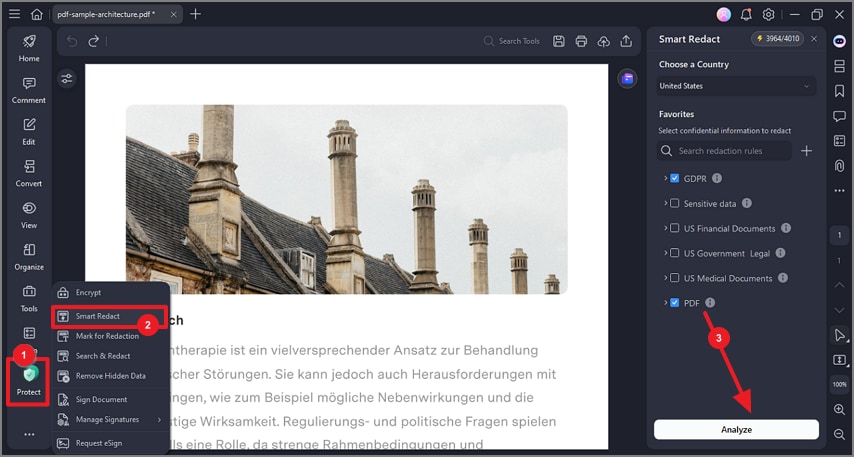Open the View sidebar tool
The image size is (854, 457).
pos(29,215)
